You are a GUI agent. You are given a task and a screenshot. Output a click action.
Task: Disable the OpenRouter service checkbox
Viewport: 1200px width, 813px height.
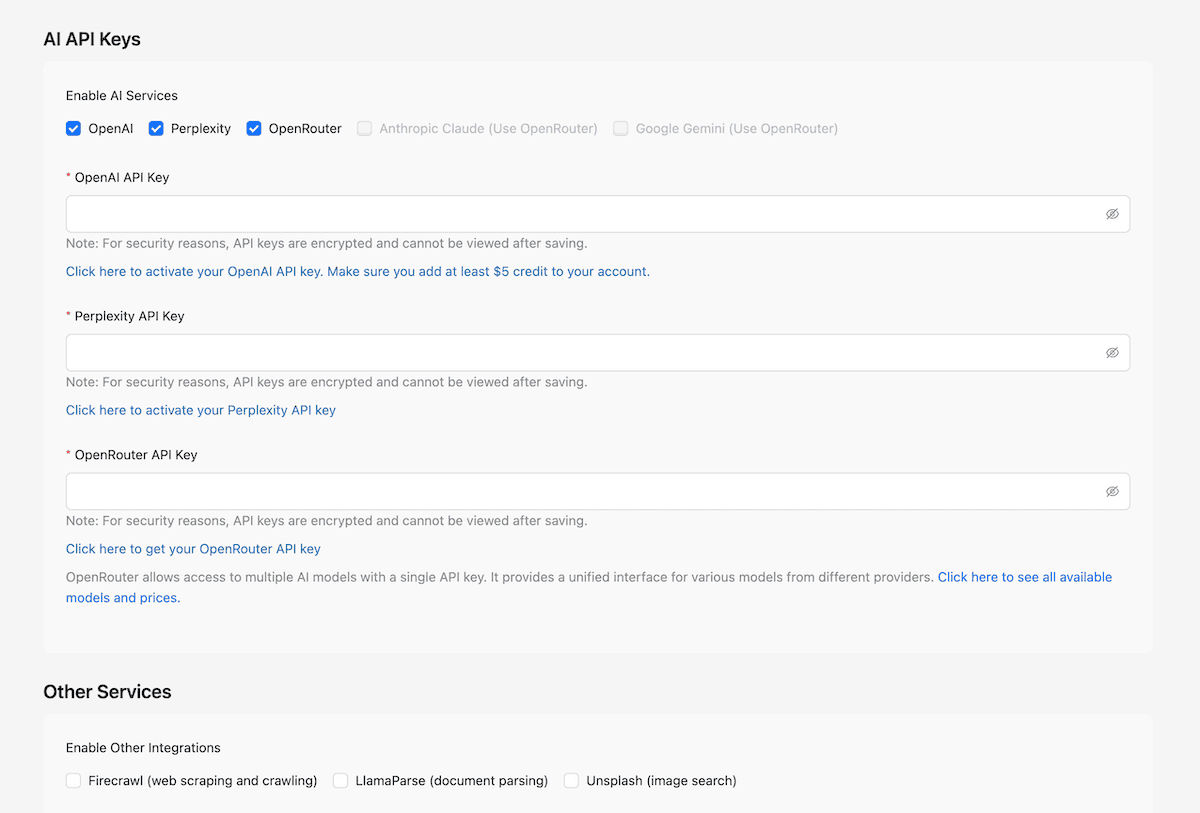[254, 129]
